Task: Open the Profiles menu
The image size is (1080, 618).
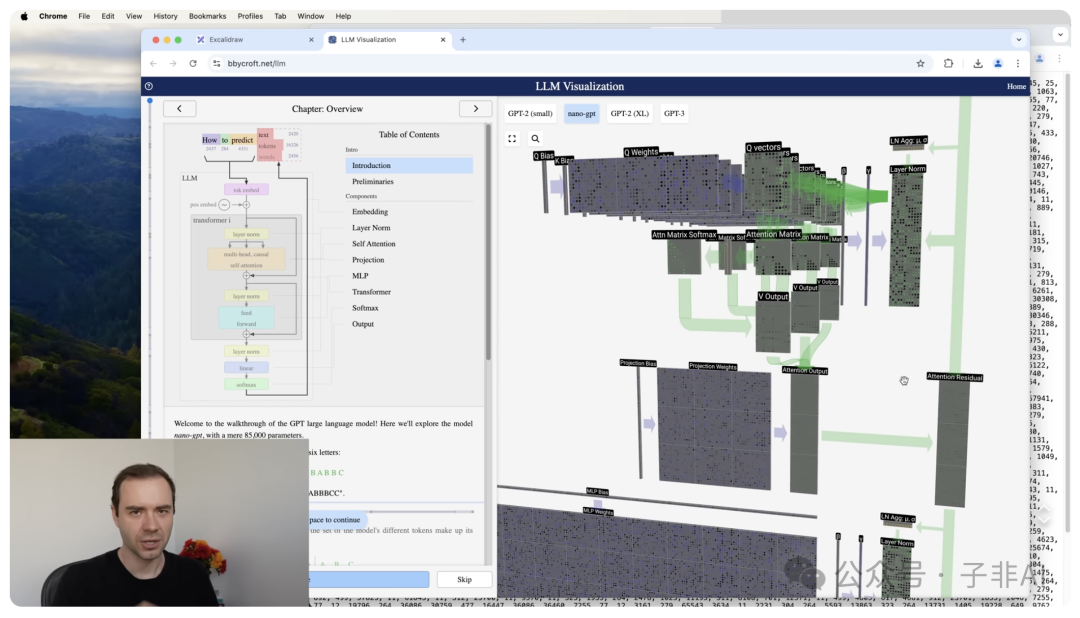Action: [x=250, y=16]
